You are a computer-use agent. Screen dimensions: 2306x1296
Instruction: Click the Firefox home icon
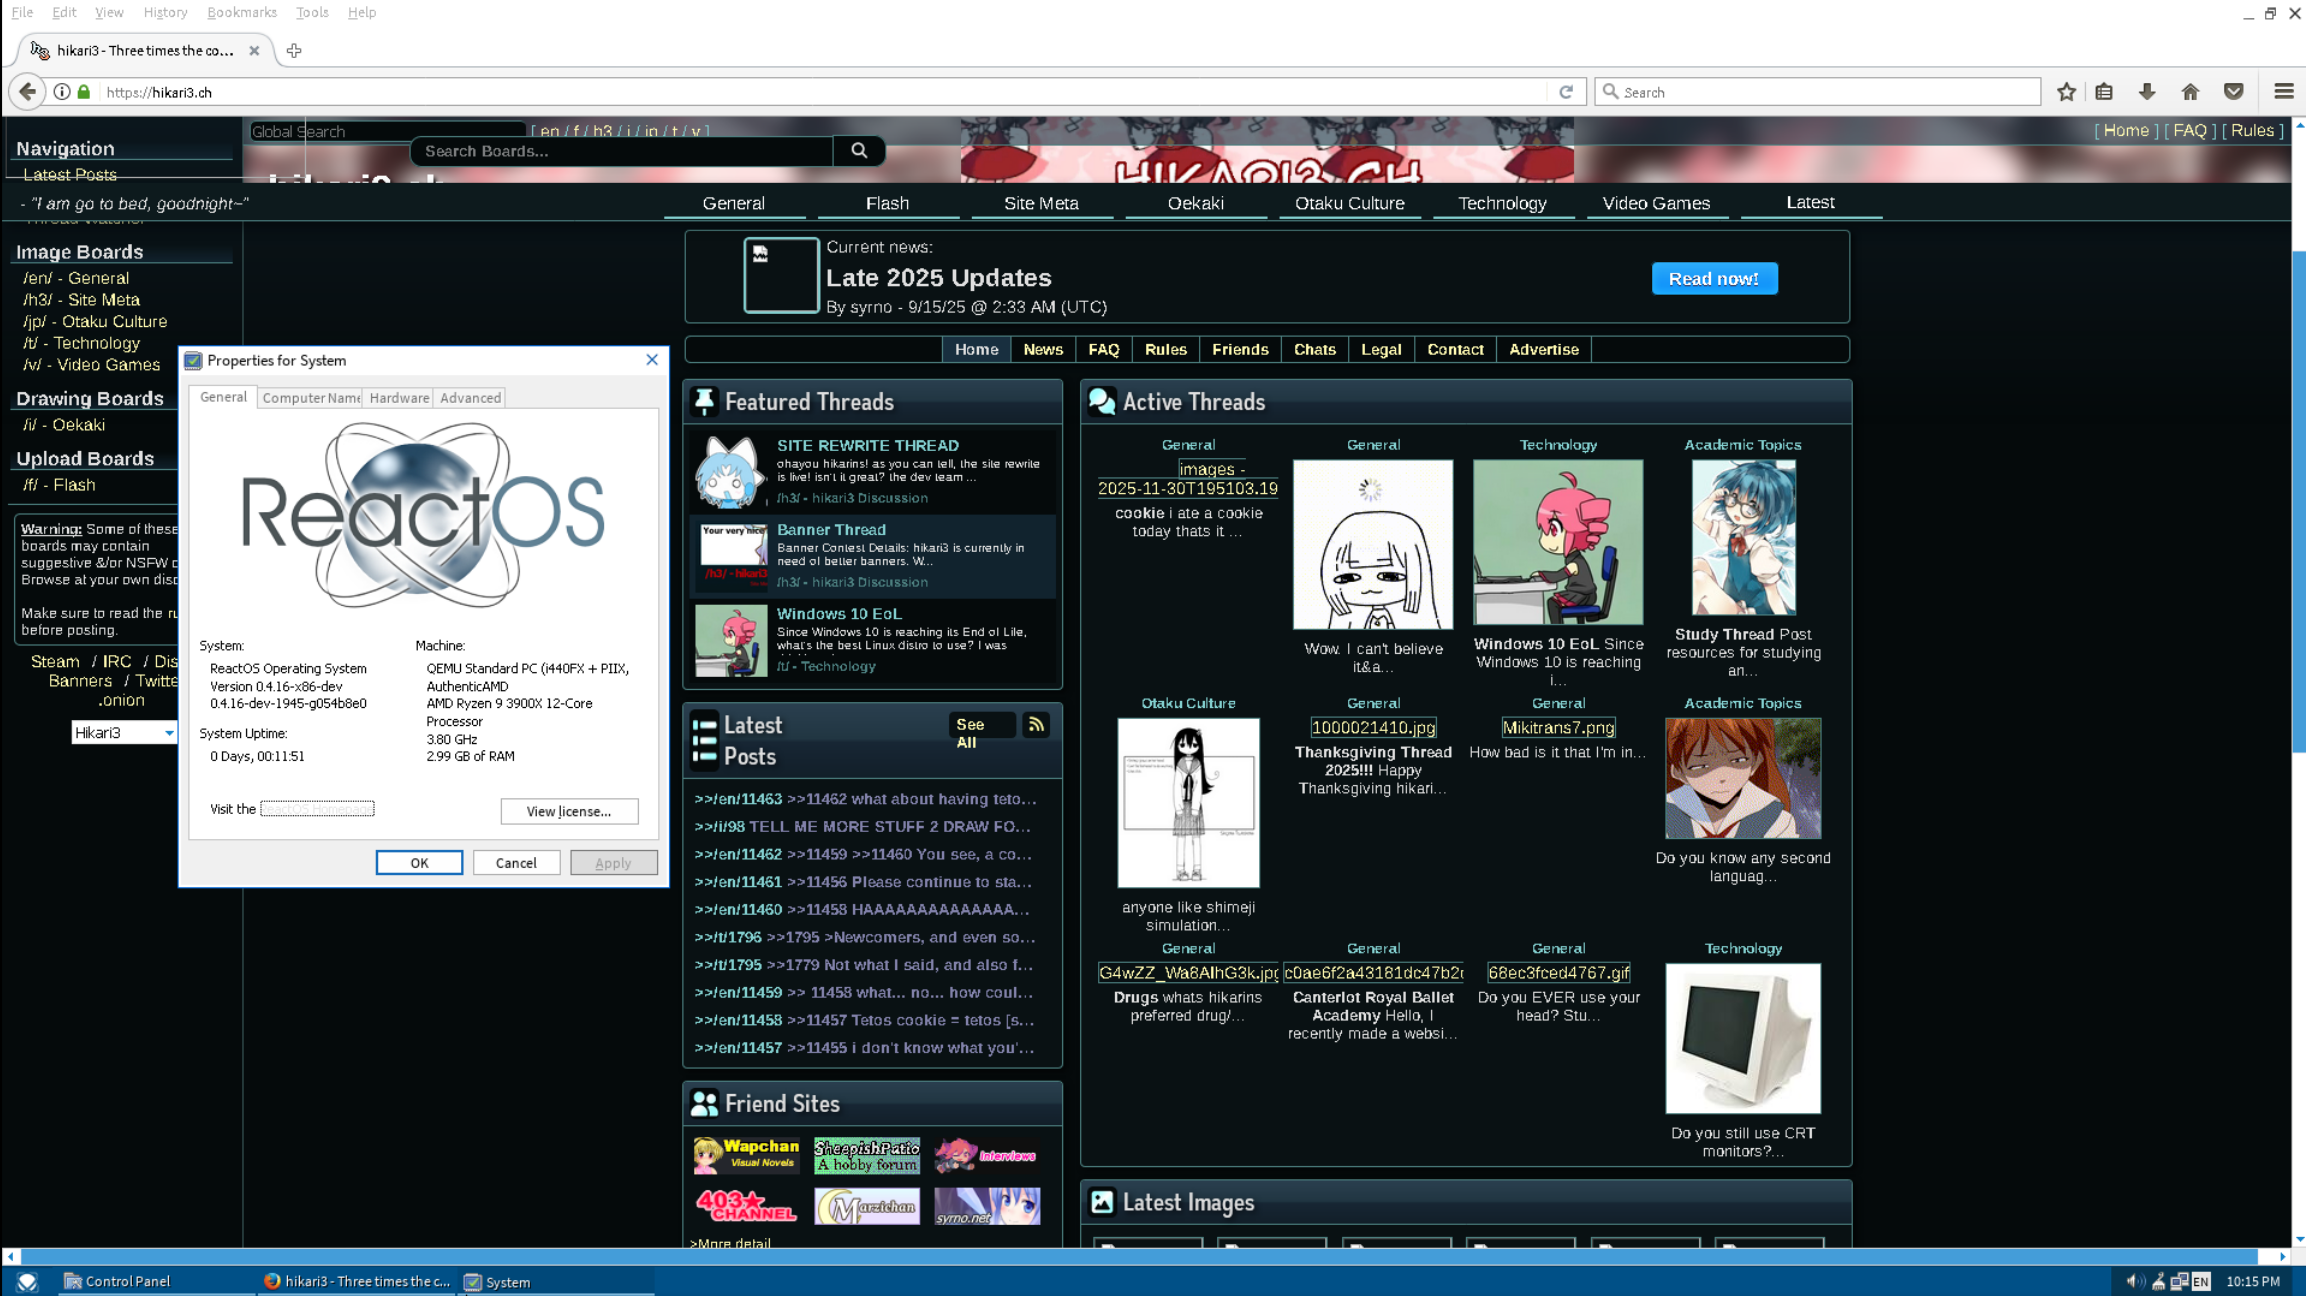click(x=2190, y=92)
